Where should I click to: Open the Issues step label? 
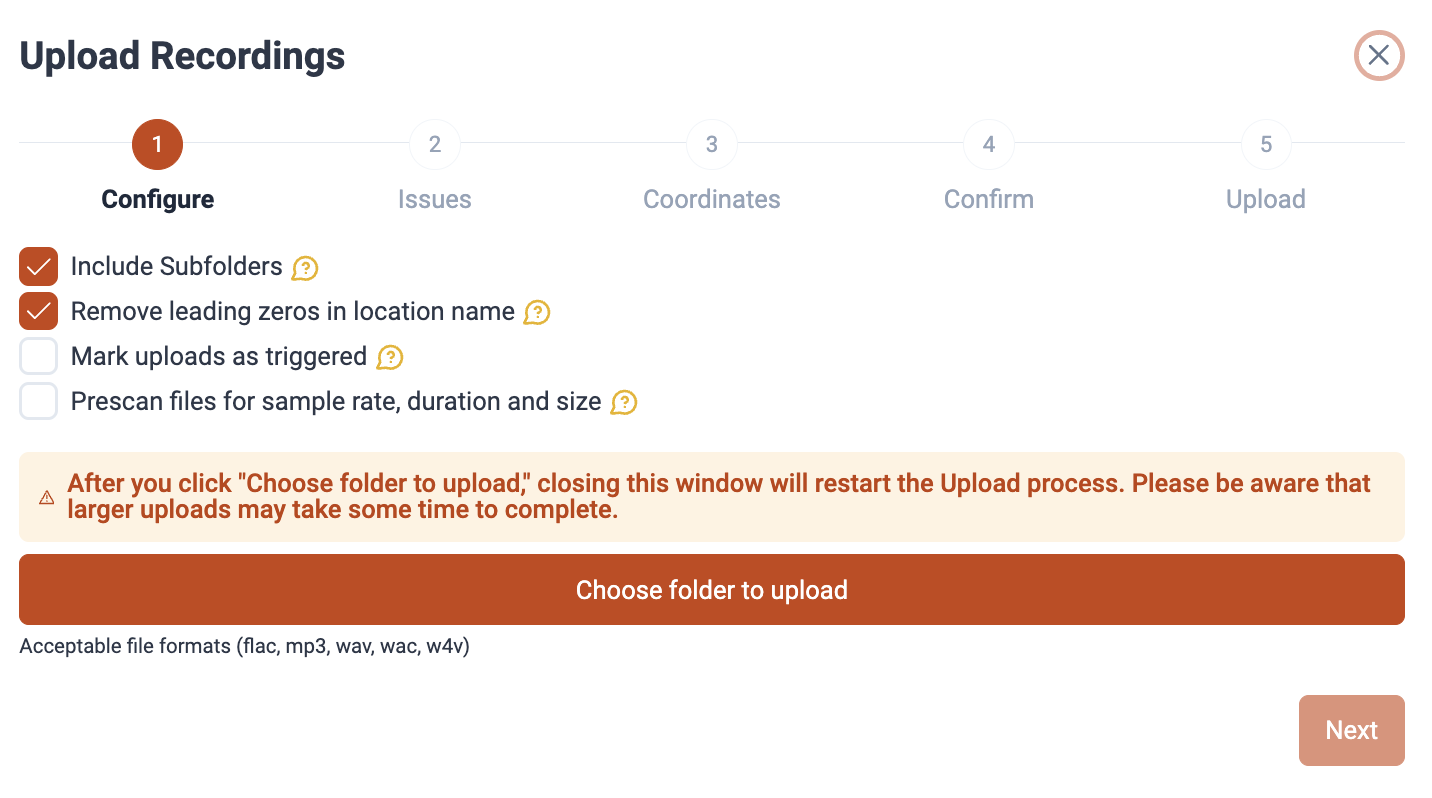coord(435,199)
